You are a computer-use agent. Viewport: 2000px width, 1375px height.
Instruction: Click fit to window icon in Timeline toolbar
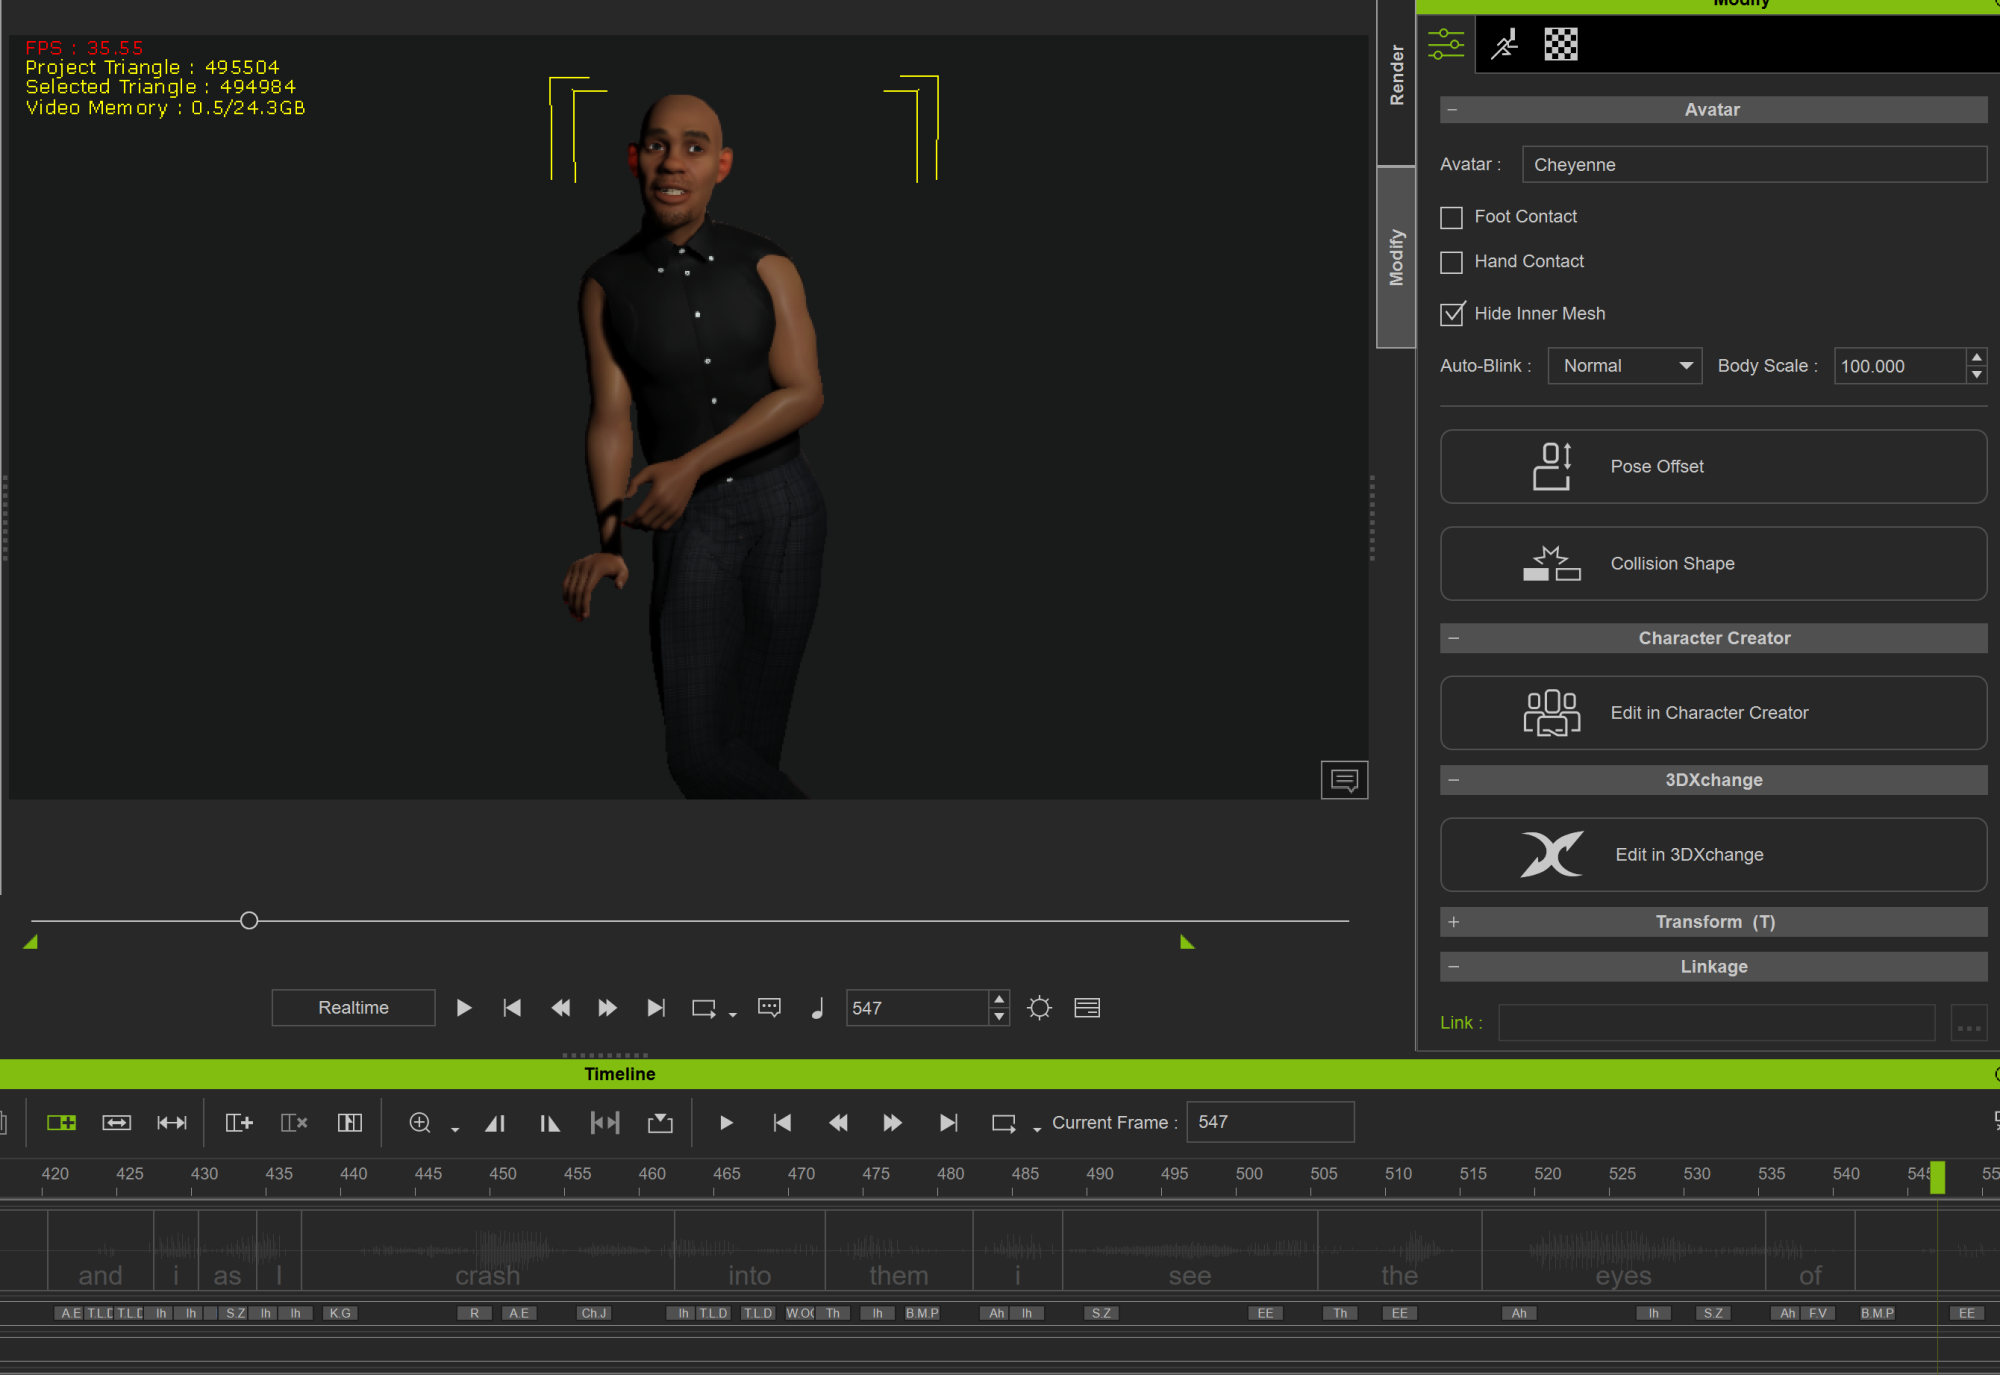point(117,1123)
